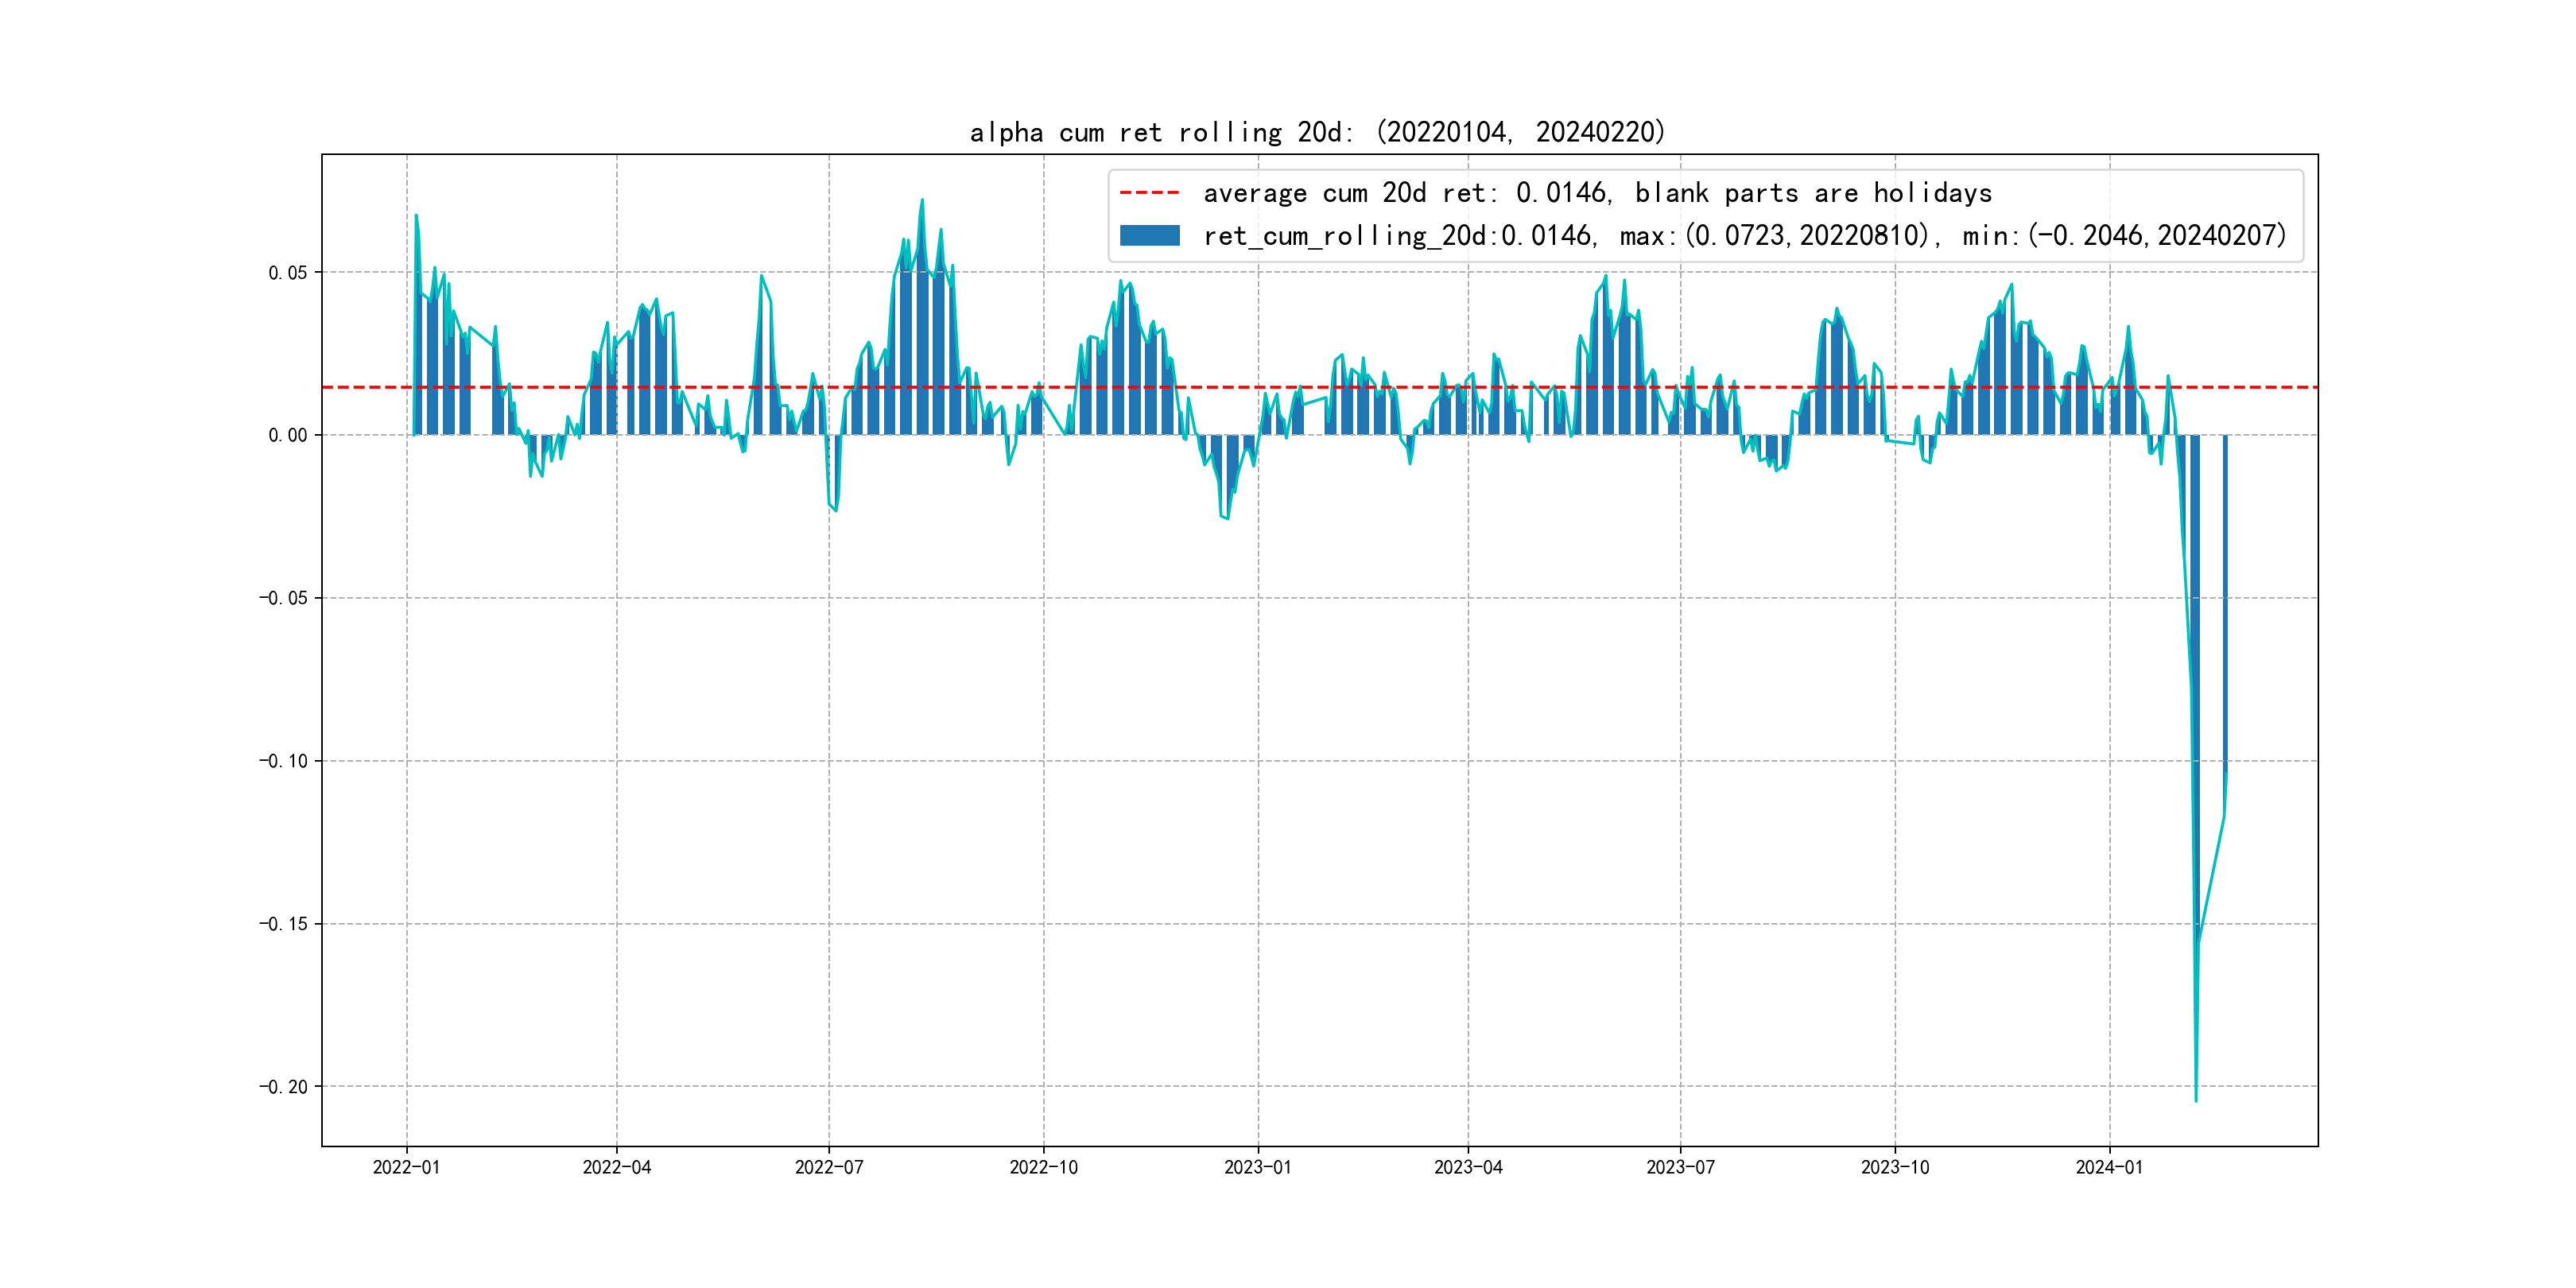Click the chart title text
2576x1288 pixels.
(x=1317, y=132)
